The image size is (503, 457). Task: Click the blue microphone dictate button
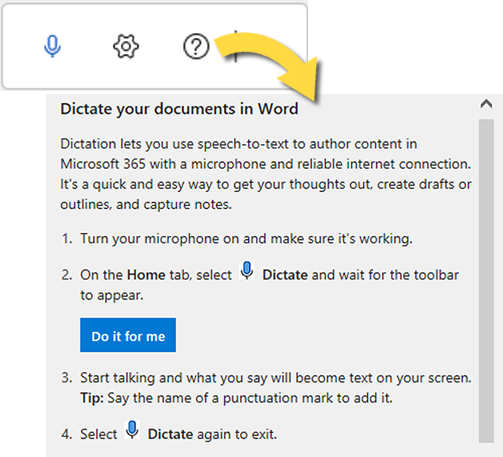(52, 46)
